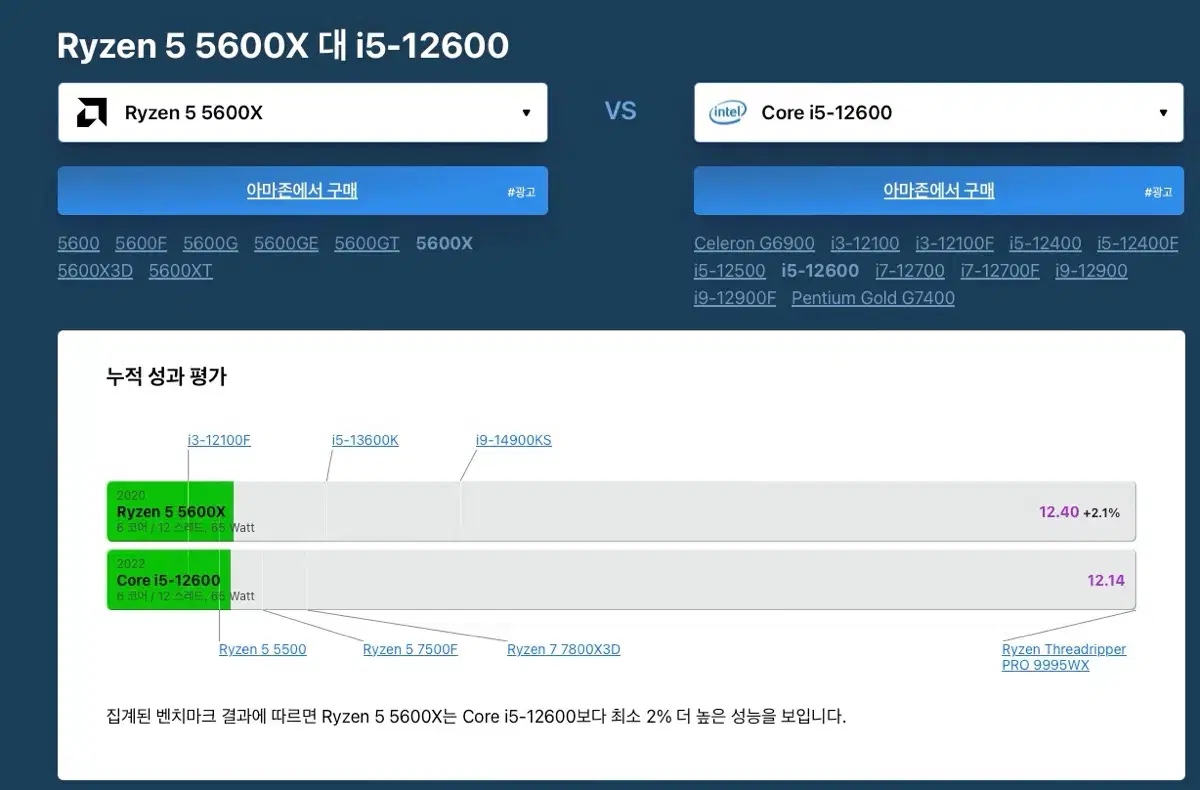Click the Ryzen 5 7500F chart label
The image size is (1200, 790).
(x=410, y=649)
